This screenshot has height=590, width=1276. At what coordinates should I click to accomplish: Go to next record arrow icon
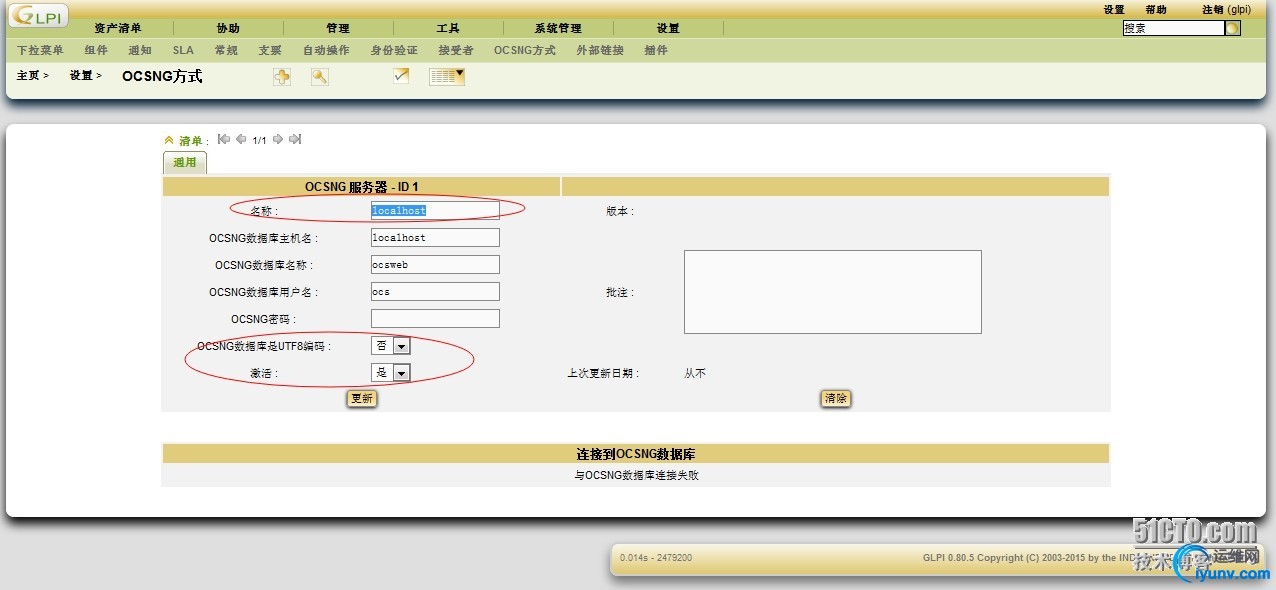pyautogui.click(x=278, y=139)
